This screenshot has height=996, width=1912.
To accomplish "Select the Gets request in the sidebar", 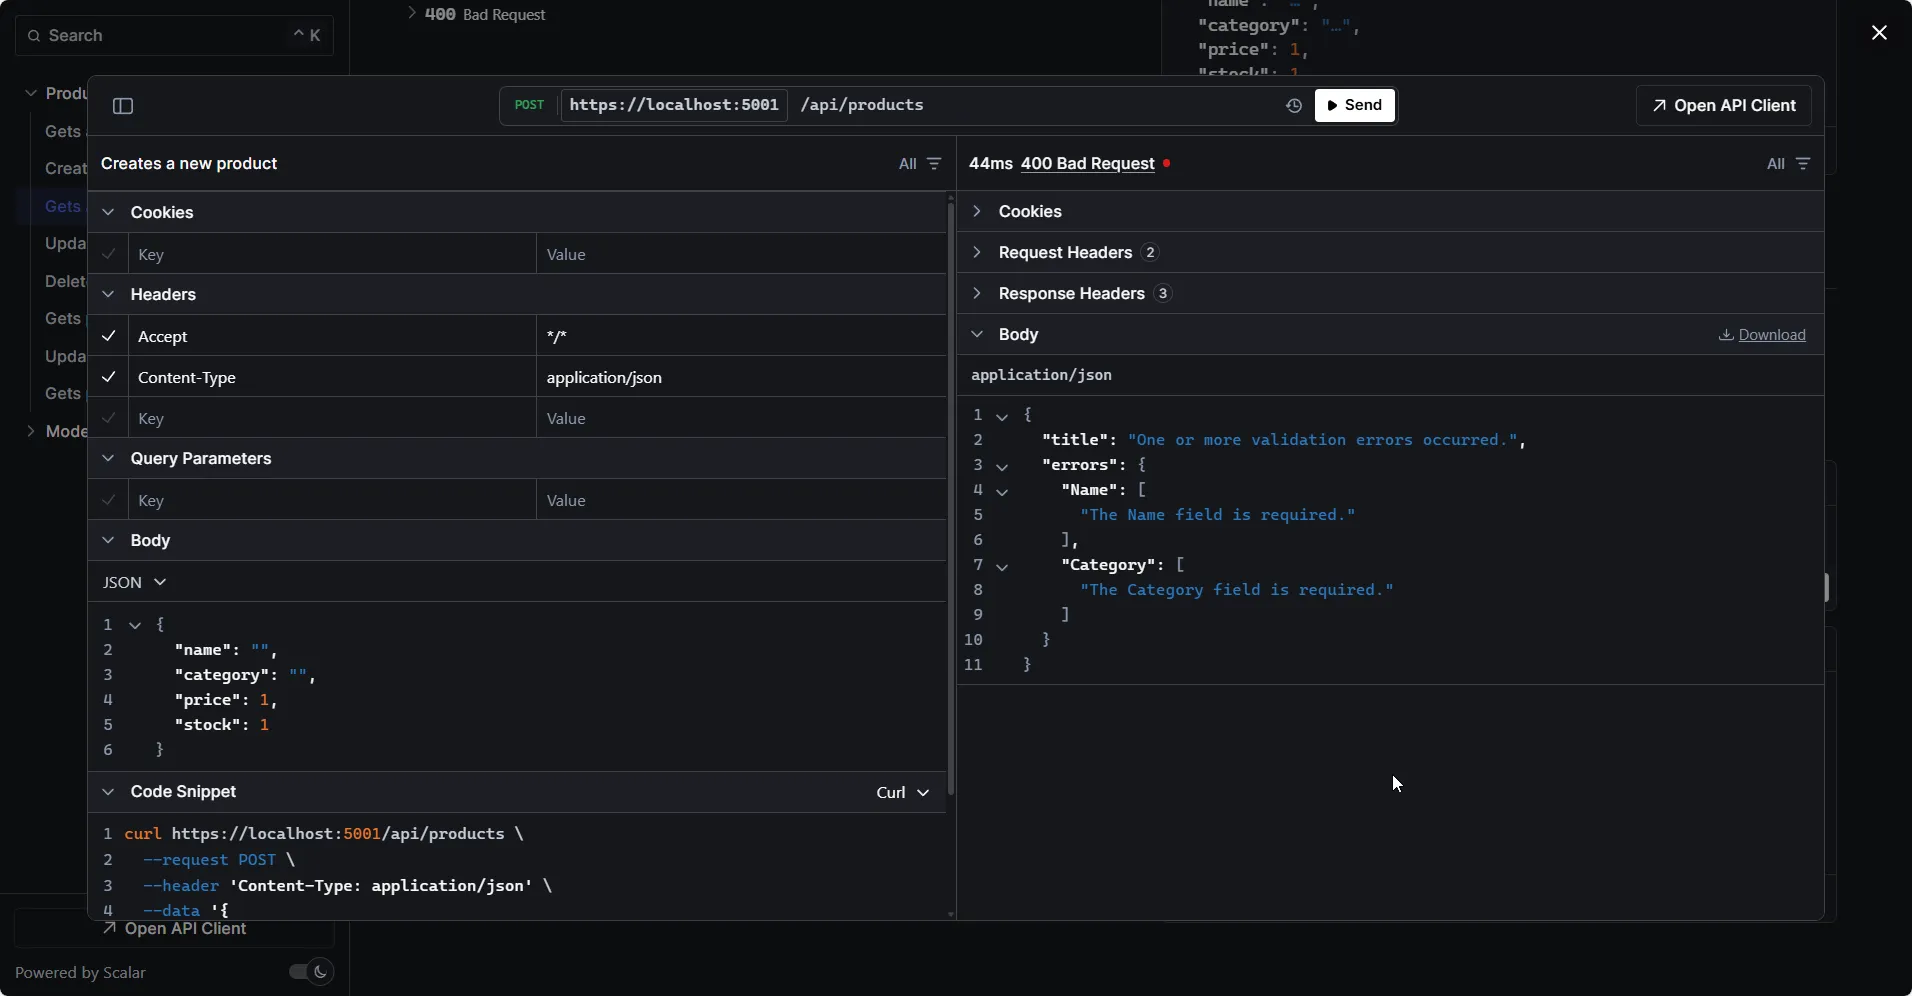I will [x=63, y=206].
